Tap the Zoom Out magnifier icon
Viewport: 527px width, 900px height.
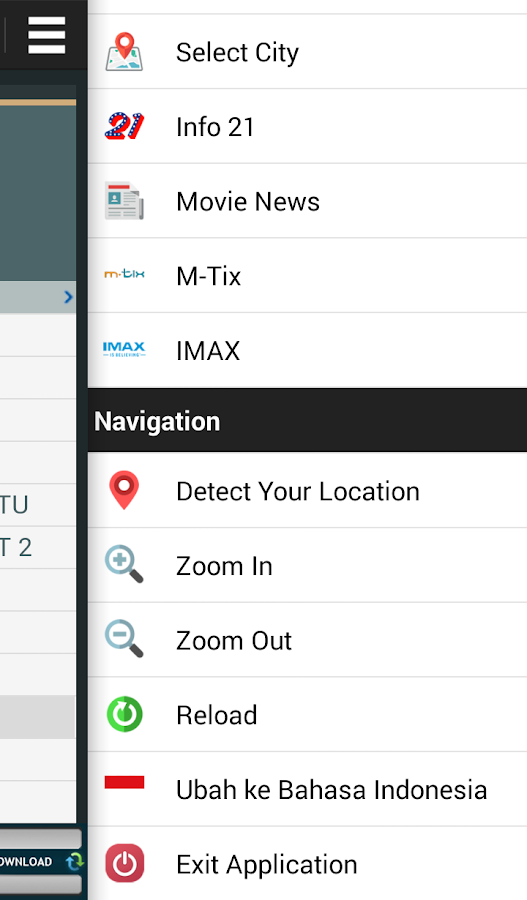[124, 638]
